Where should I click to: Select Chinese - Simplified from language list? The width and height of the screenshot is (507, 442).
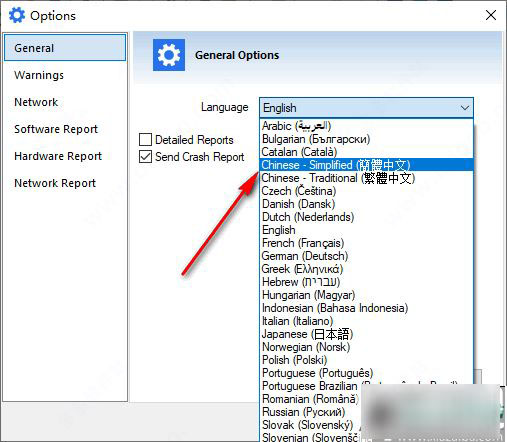tap(366, 165)
